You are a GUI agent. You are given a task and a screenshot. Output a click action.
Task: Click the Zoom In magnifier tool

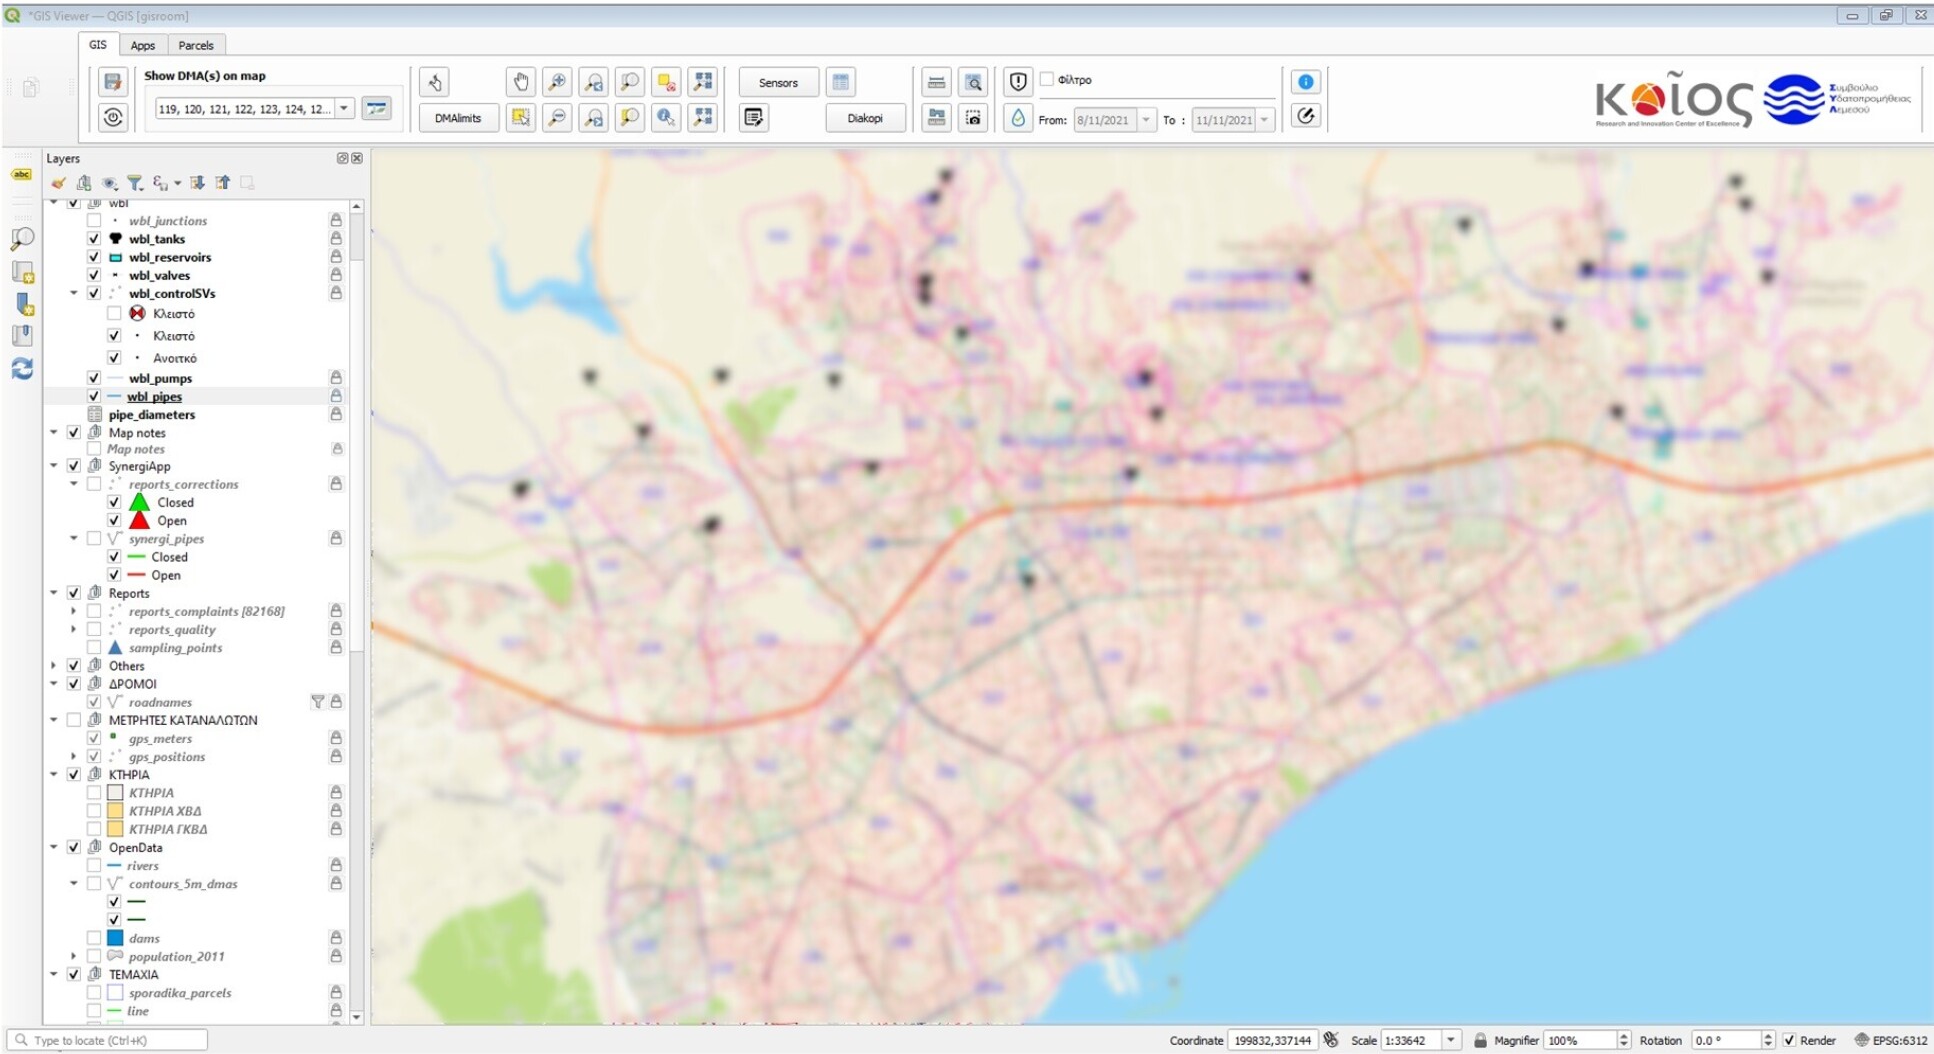pos(557,82)
